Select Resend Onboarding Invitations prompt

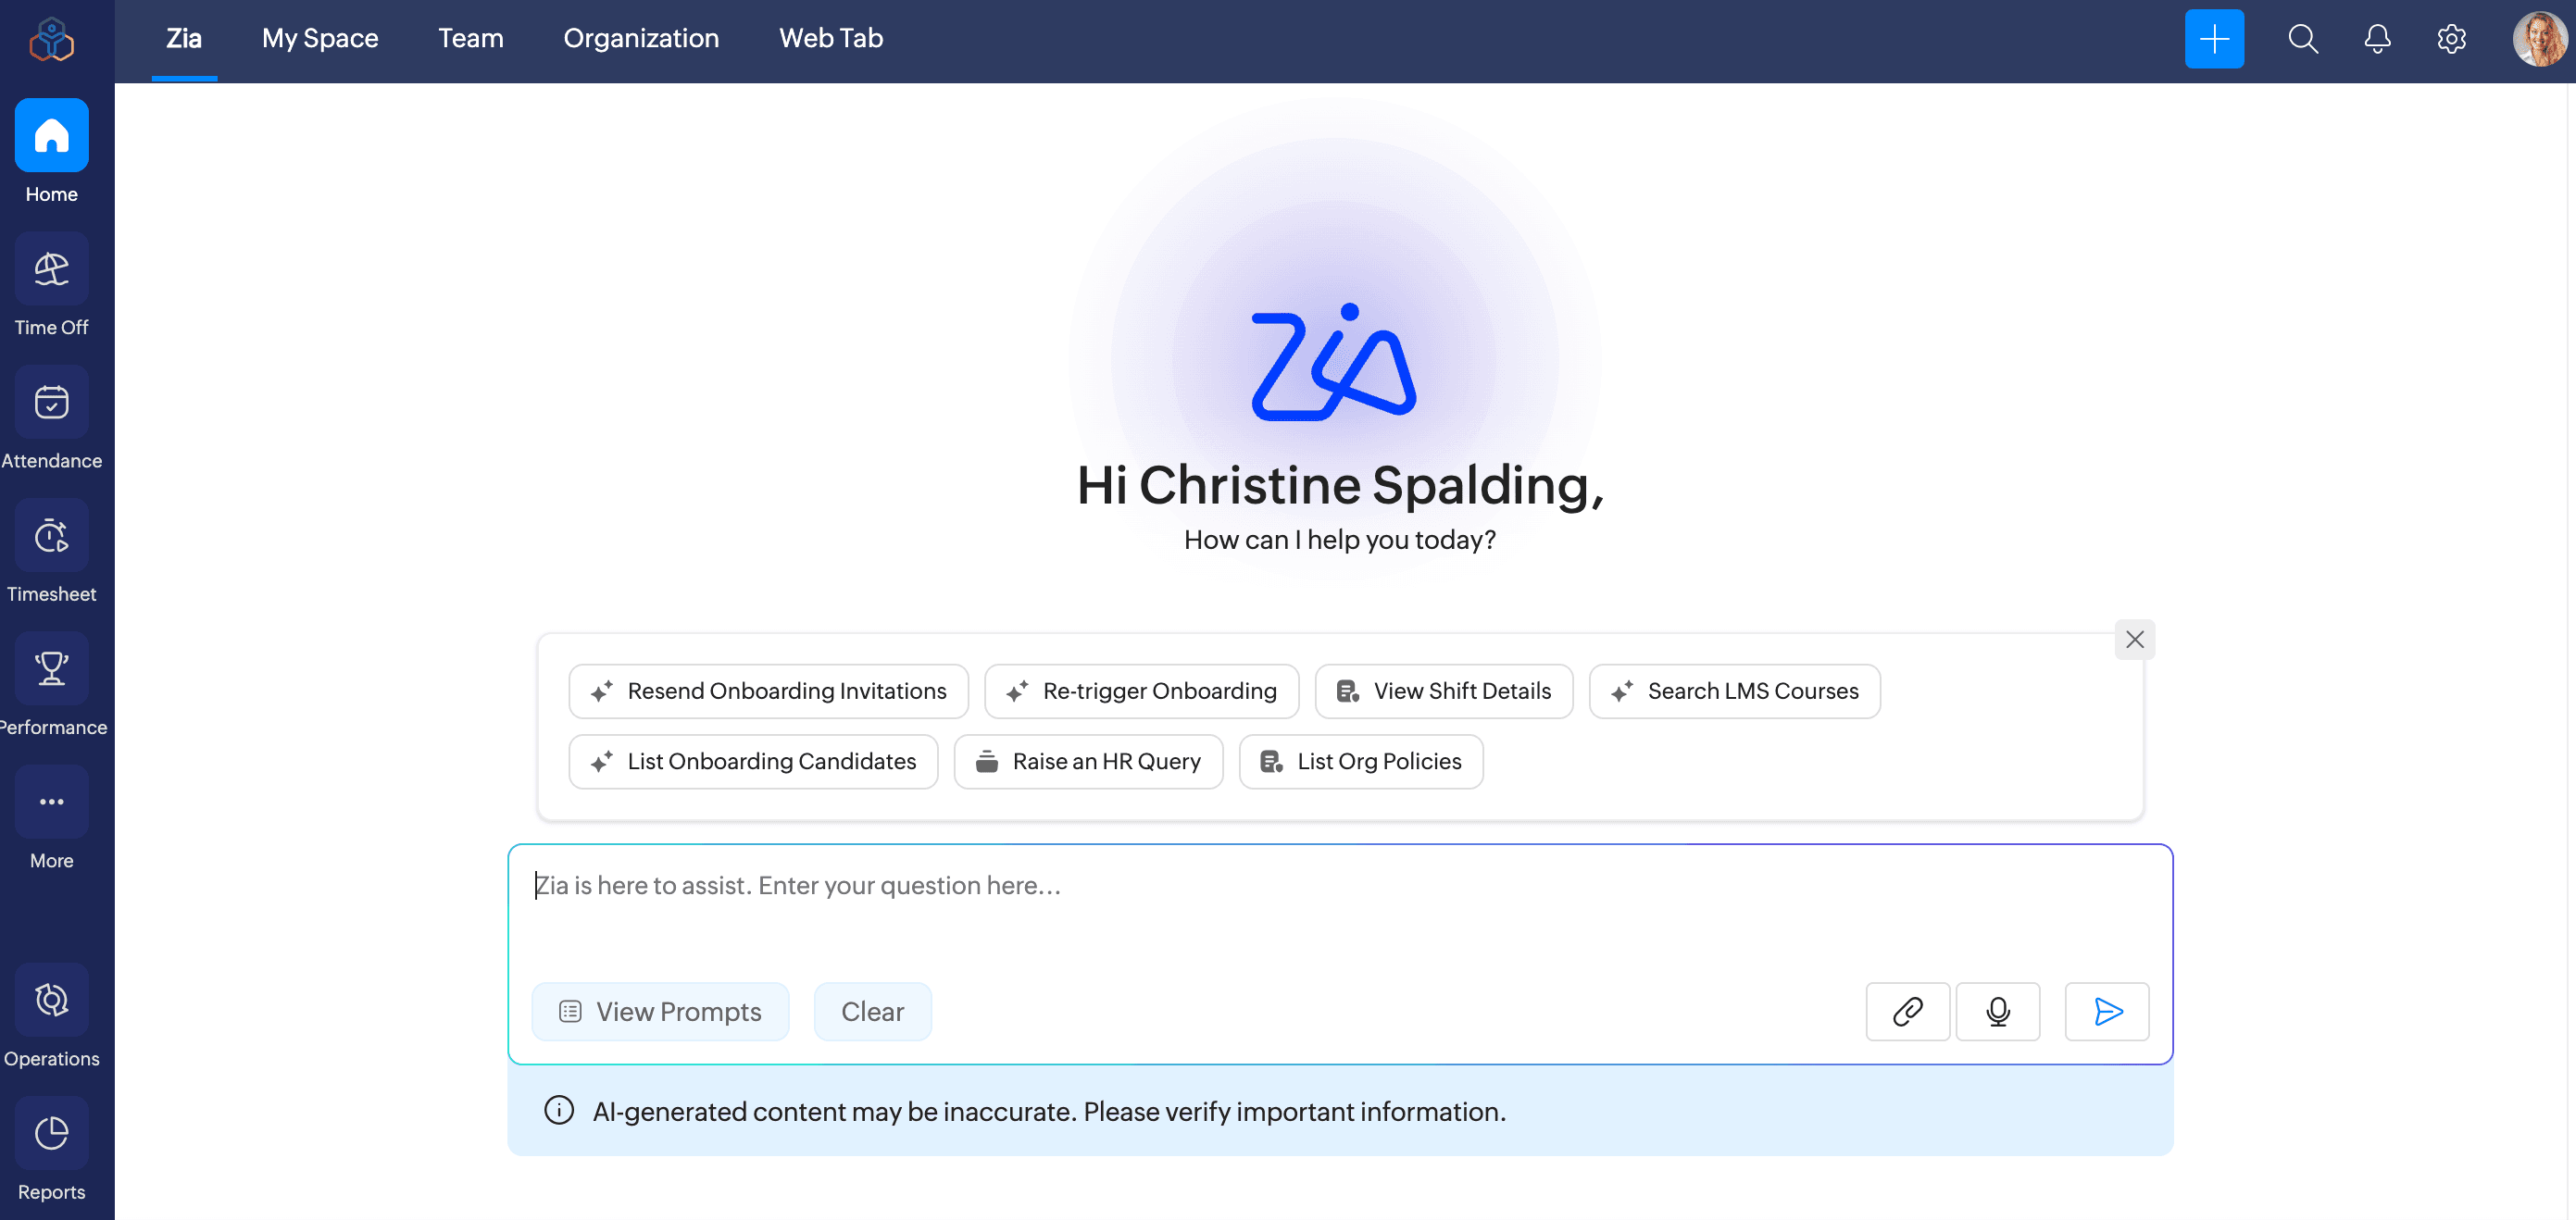coord(768,691)
